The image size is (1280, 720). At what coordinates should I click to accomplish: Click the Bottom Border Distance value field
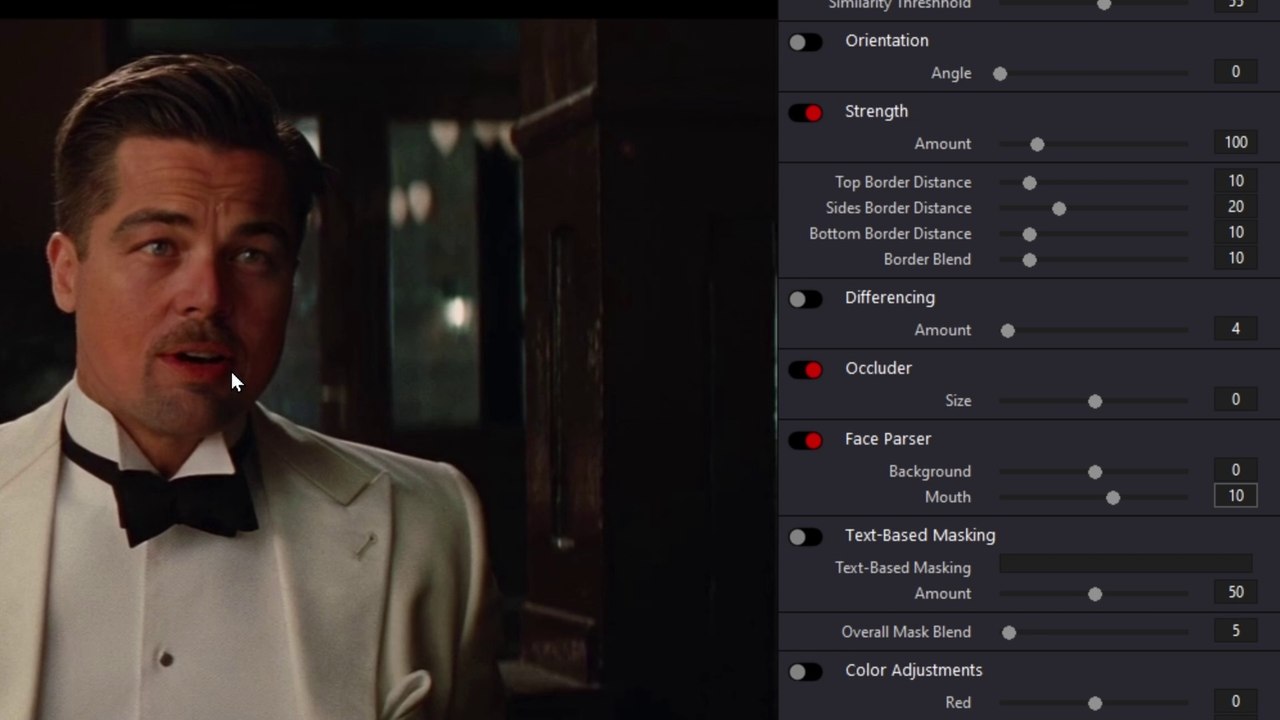[x=1235, y=233]
